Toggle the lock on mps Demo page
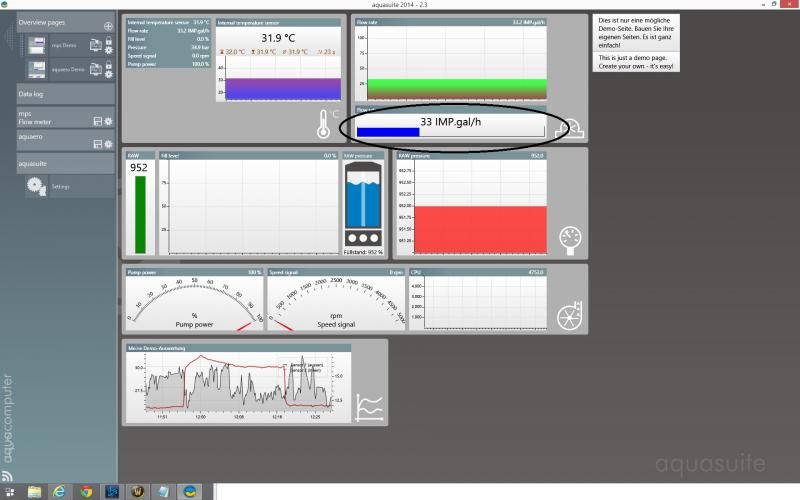The image size is (800, 500). tap(108, 39)
